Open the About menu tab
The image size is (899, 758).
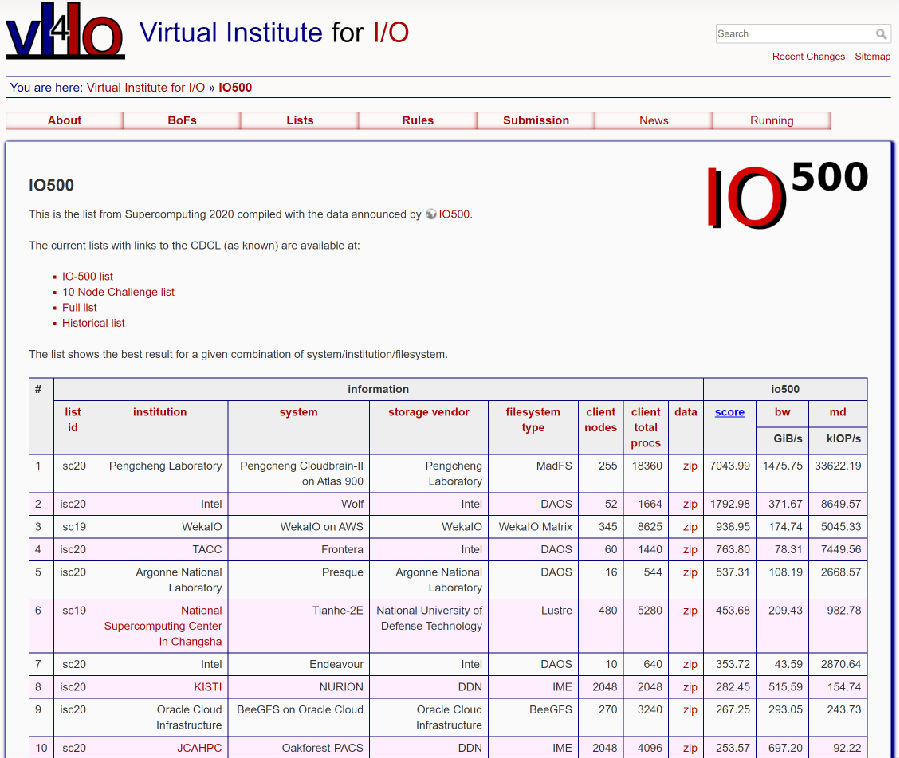tap(64, 120)
